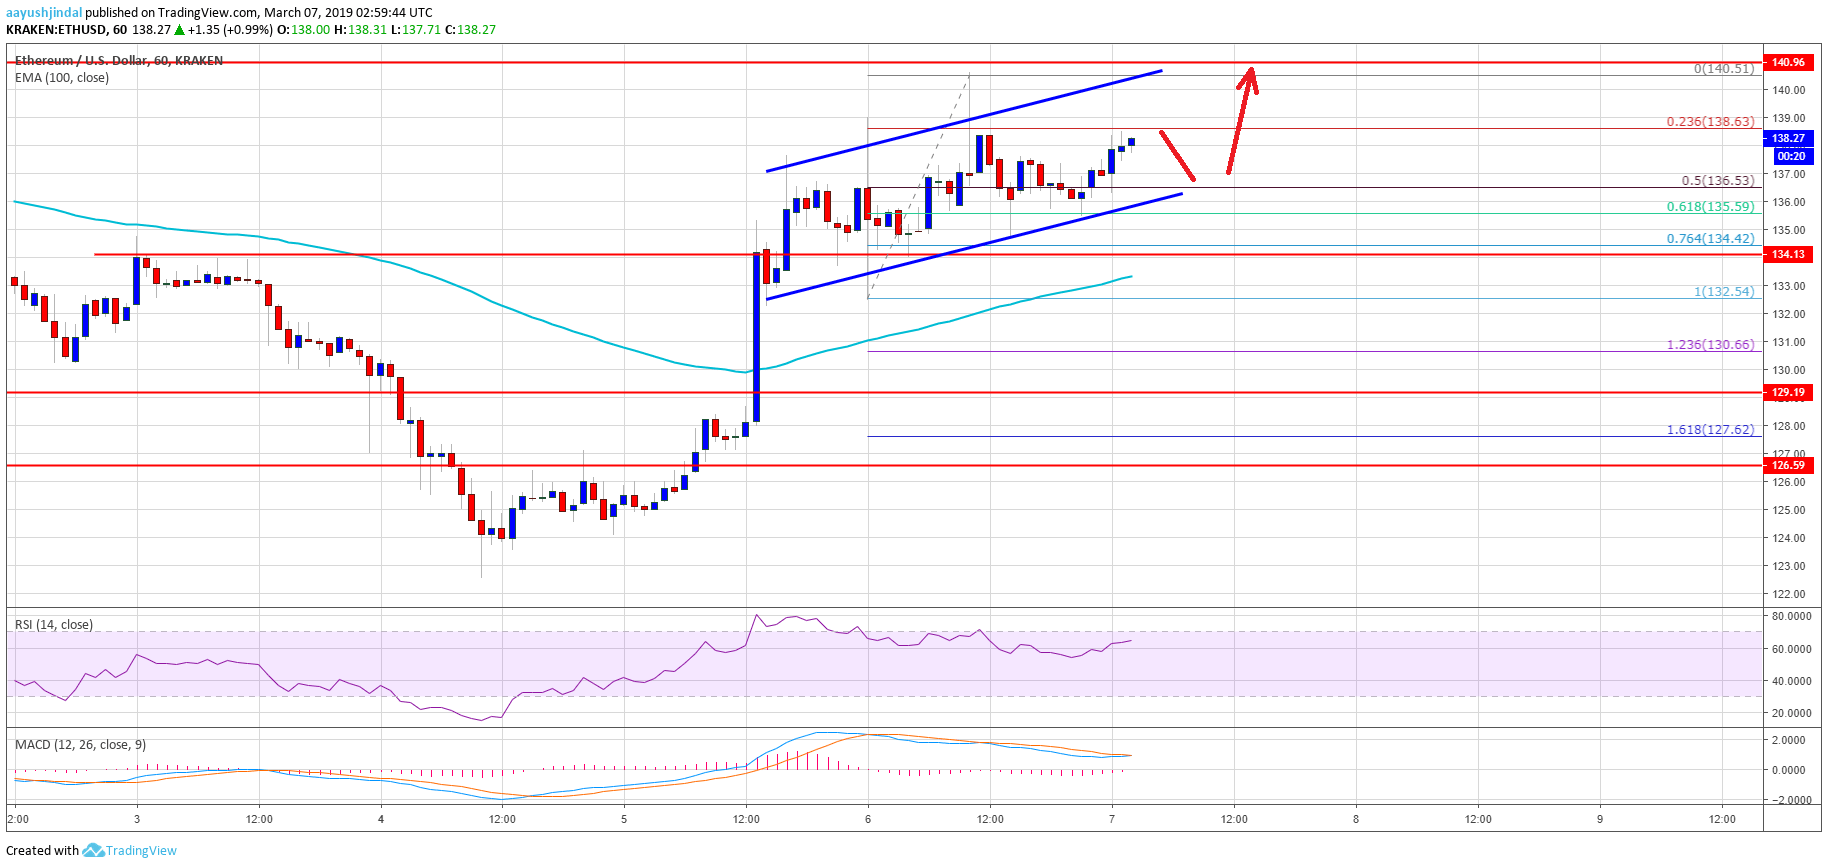Click the 00:20 countdown label
The width and height of the screenshot is (1828, 868).
tap(1790, 156)
